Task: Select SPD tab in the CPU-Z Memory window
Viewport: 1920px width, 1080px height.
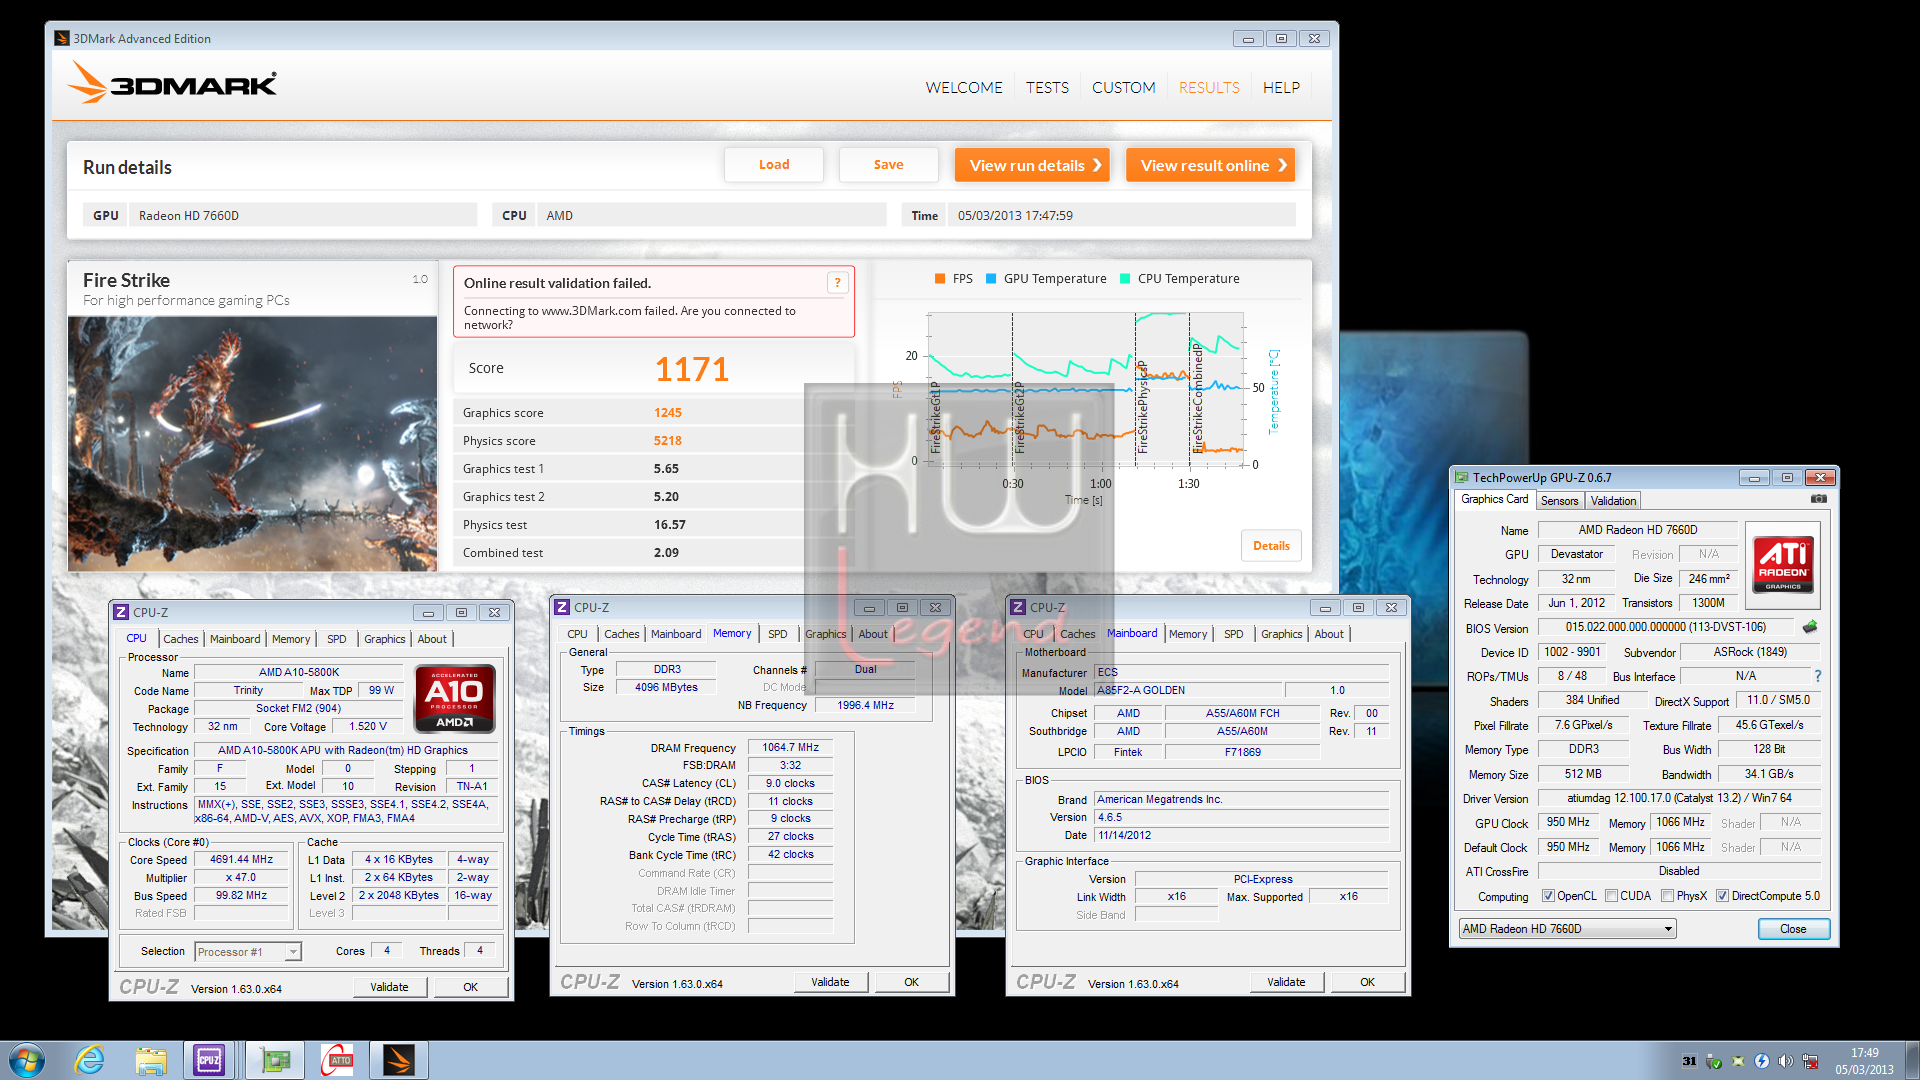Action: click(777, 634)
